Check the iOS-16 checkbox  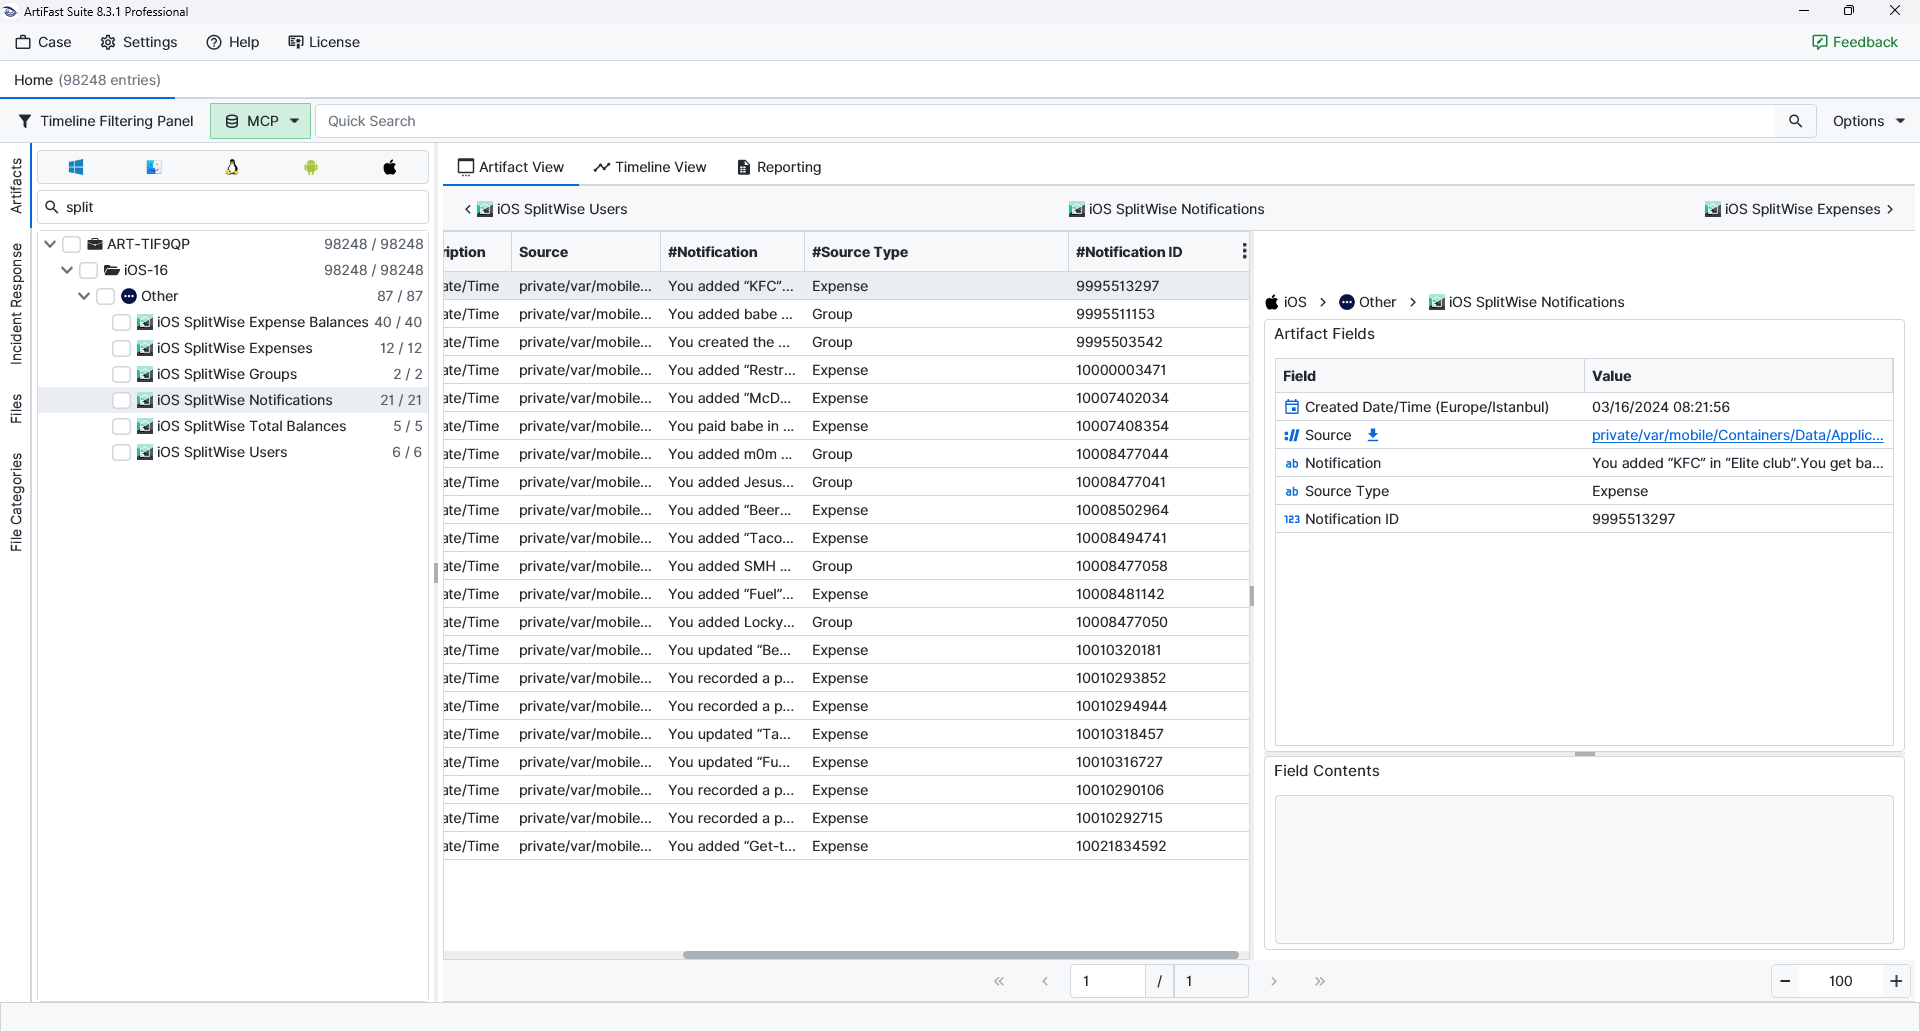tap(88, 270)
